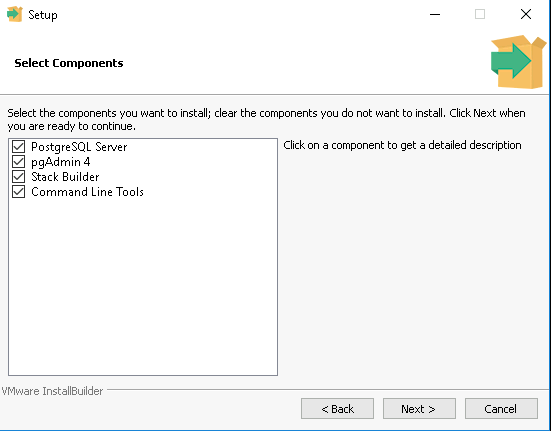Click the installer box logo with green arrow
551x431 pixels.
click(x=518, y=62)
